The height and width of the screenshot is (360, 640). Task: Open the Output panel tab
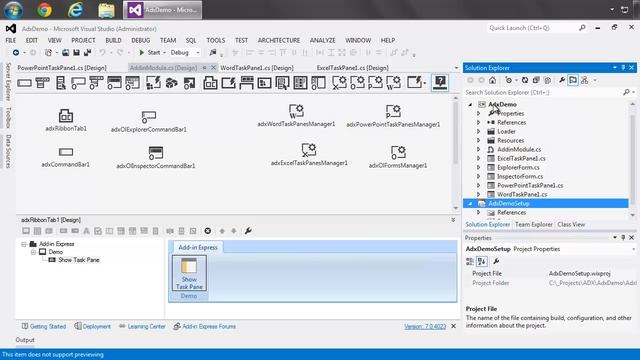tap(25, 340)
